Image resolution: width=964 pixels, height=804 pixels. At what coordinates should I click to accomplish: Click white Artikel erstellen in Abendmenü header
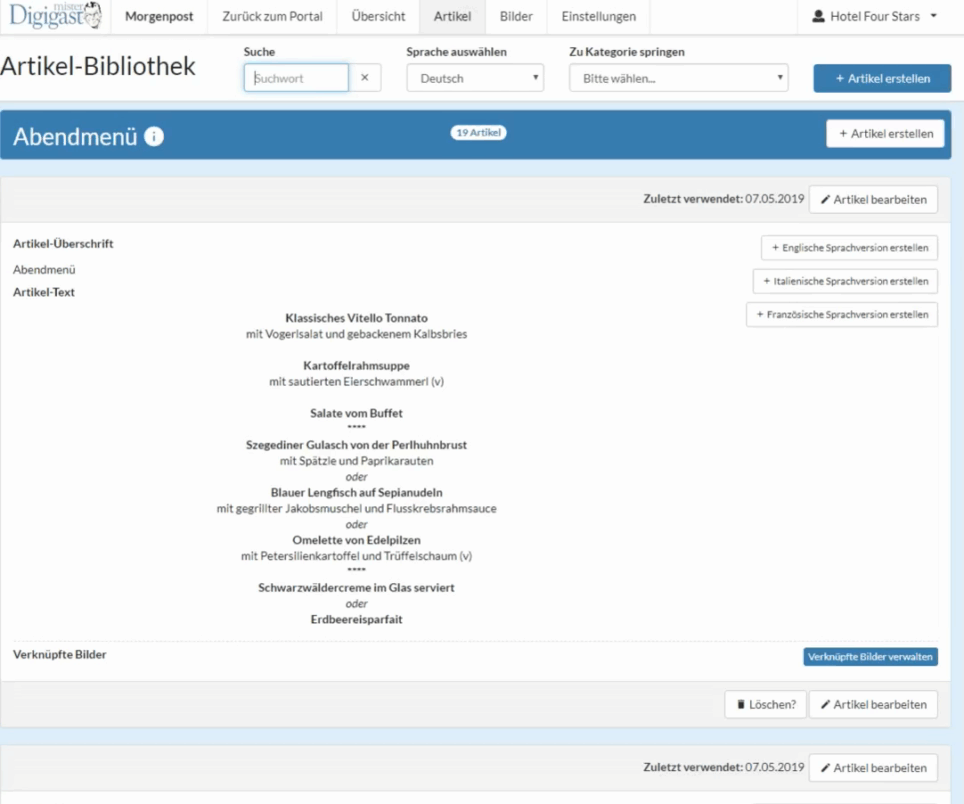[884, 134]
